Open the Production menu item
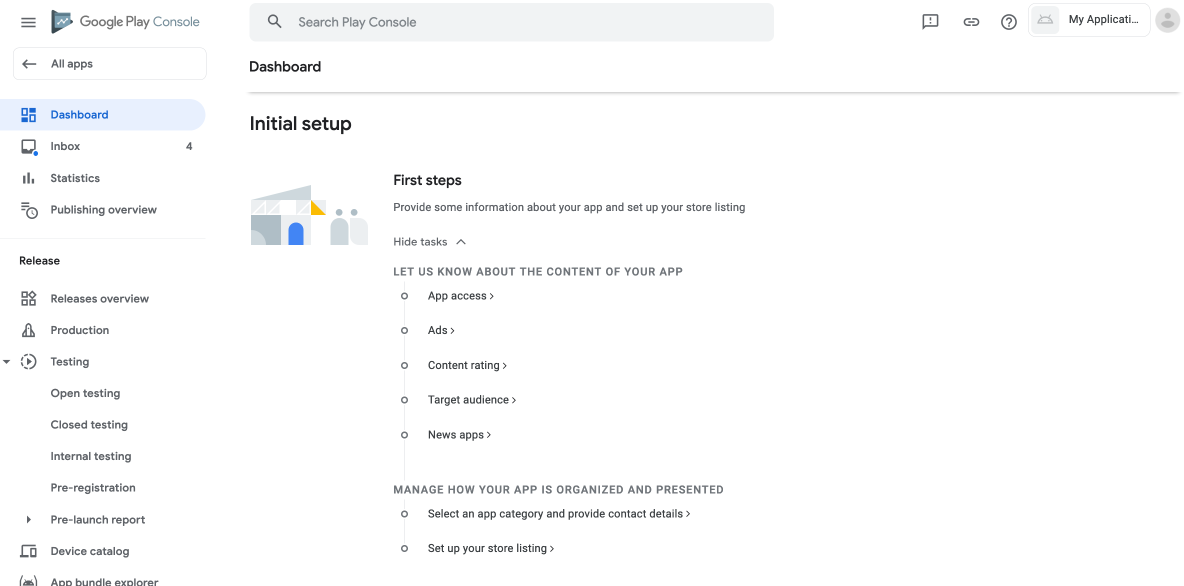Viewport: 1184px width, 586px height. point(79,330)
